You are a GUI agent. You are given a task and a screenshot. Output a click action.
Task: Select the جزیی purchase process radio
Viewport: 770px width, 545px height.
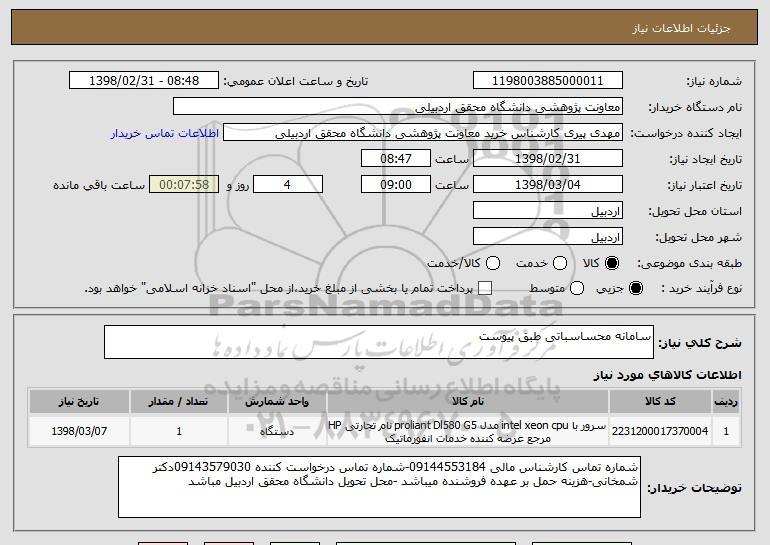coord(635,288)
